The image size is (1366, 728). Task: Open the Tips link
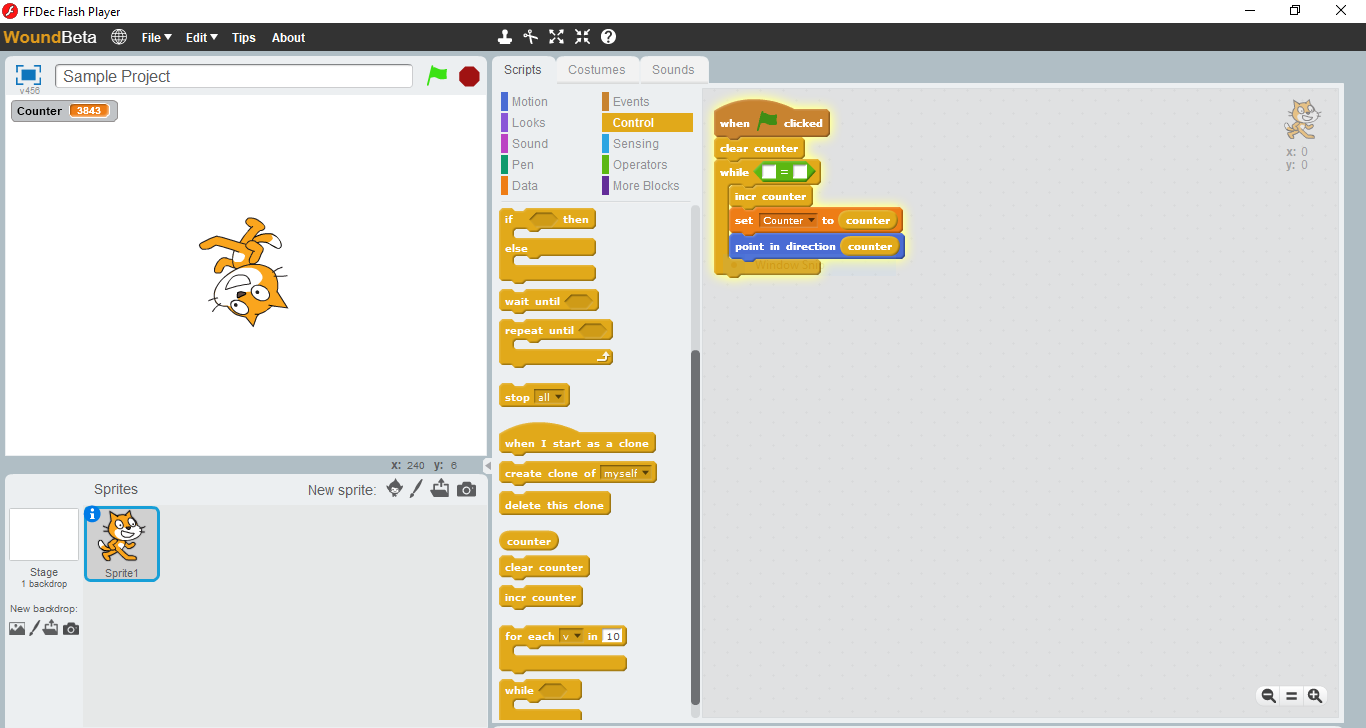tap(243, 38)
